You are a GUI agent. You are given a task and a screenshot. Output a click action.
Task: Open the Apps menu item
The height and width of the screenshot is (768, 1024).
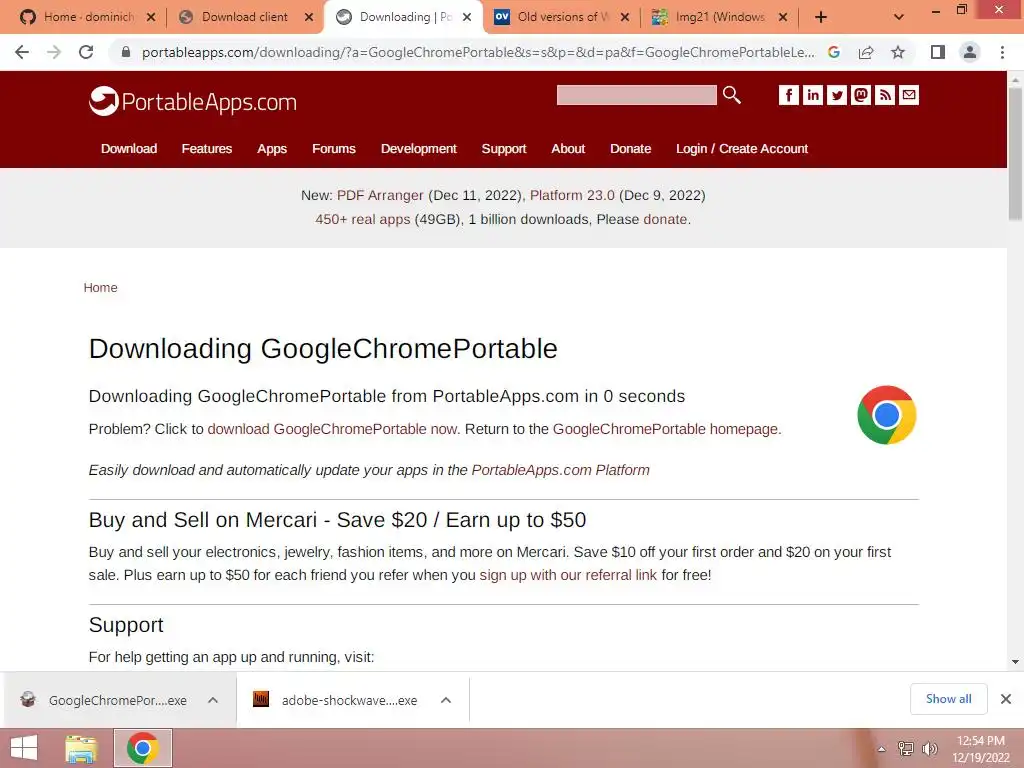272,149
